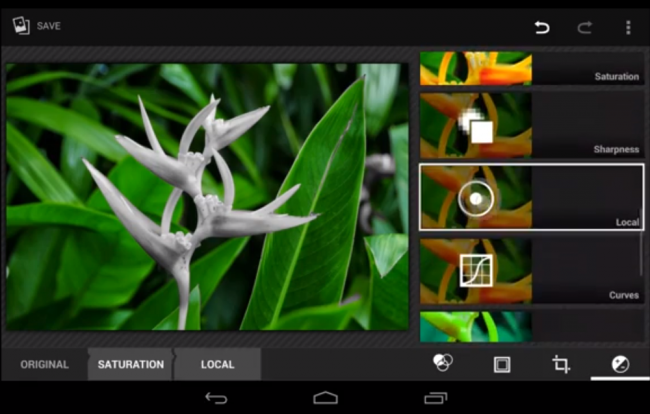Open the color filters category icon
Image resolution: width=650 pixels, height=414 pixels.
[x=443, y=364]
